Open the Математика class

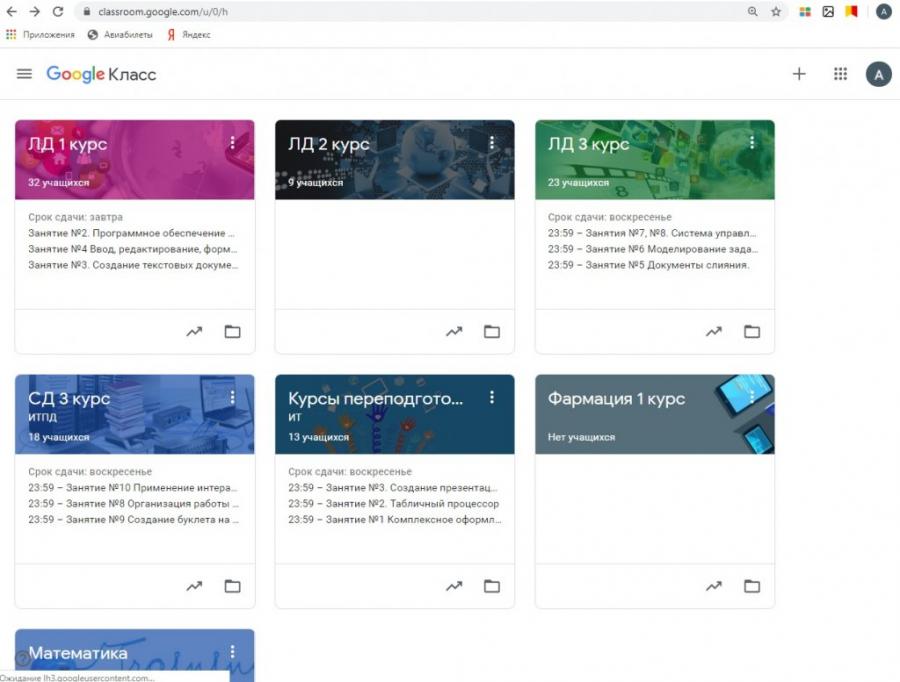point(78,653)
